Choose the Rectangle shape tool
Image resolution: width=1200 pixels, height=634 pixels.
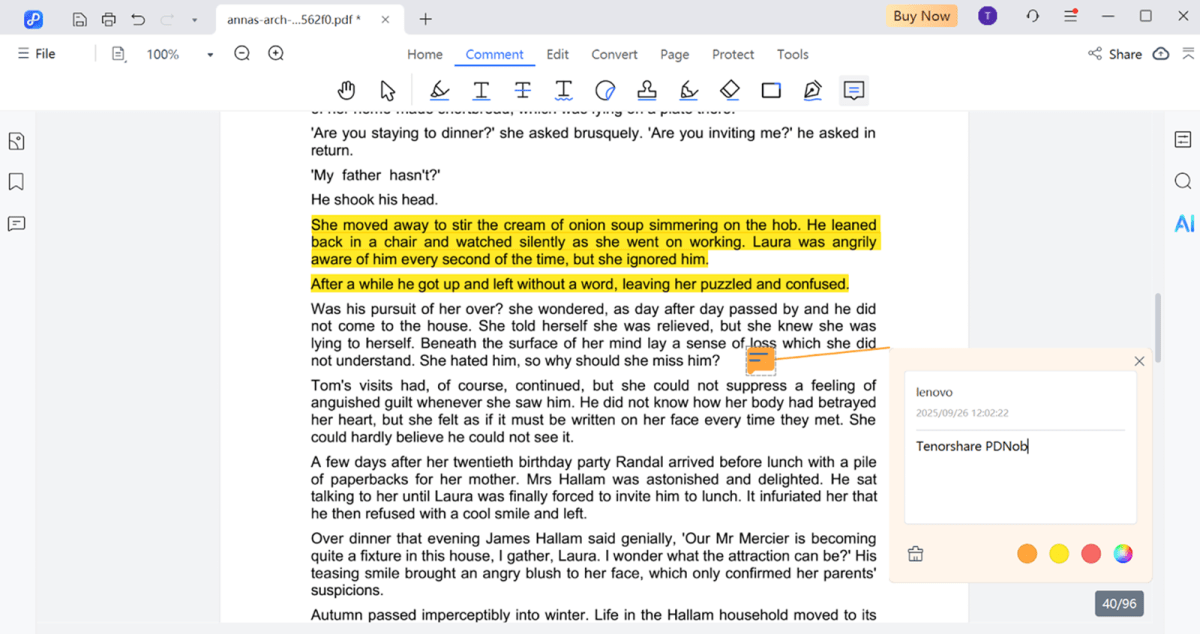(x=771, y=90)
